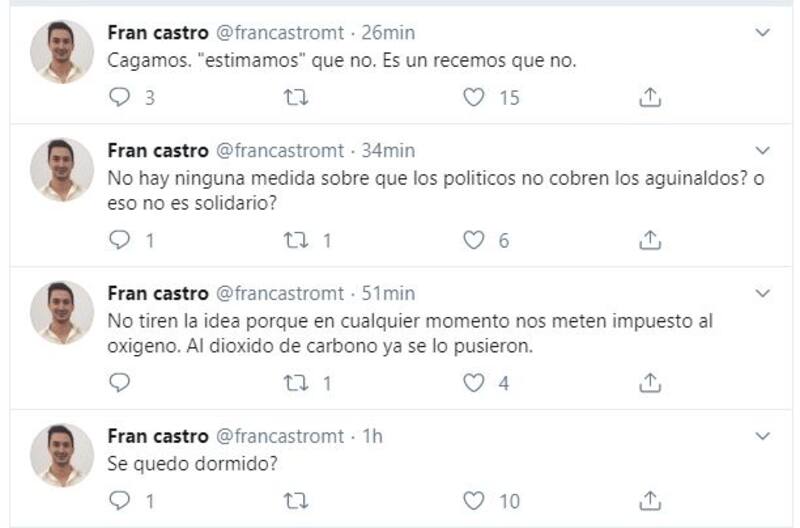Screen dimensions: 800x528
Task: Share the "Cagamos" tweet
Action: tap(650, 97)
